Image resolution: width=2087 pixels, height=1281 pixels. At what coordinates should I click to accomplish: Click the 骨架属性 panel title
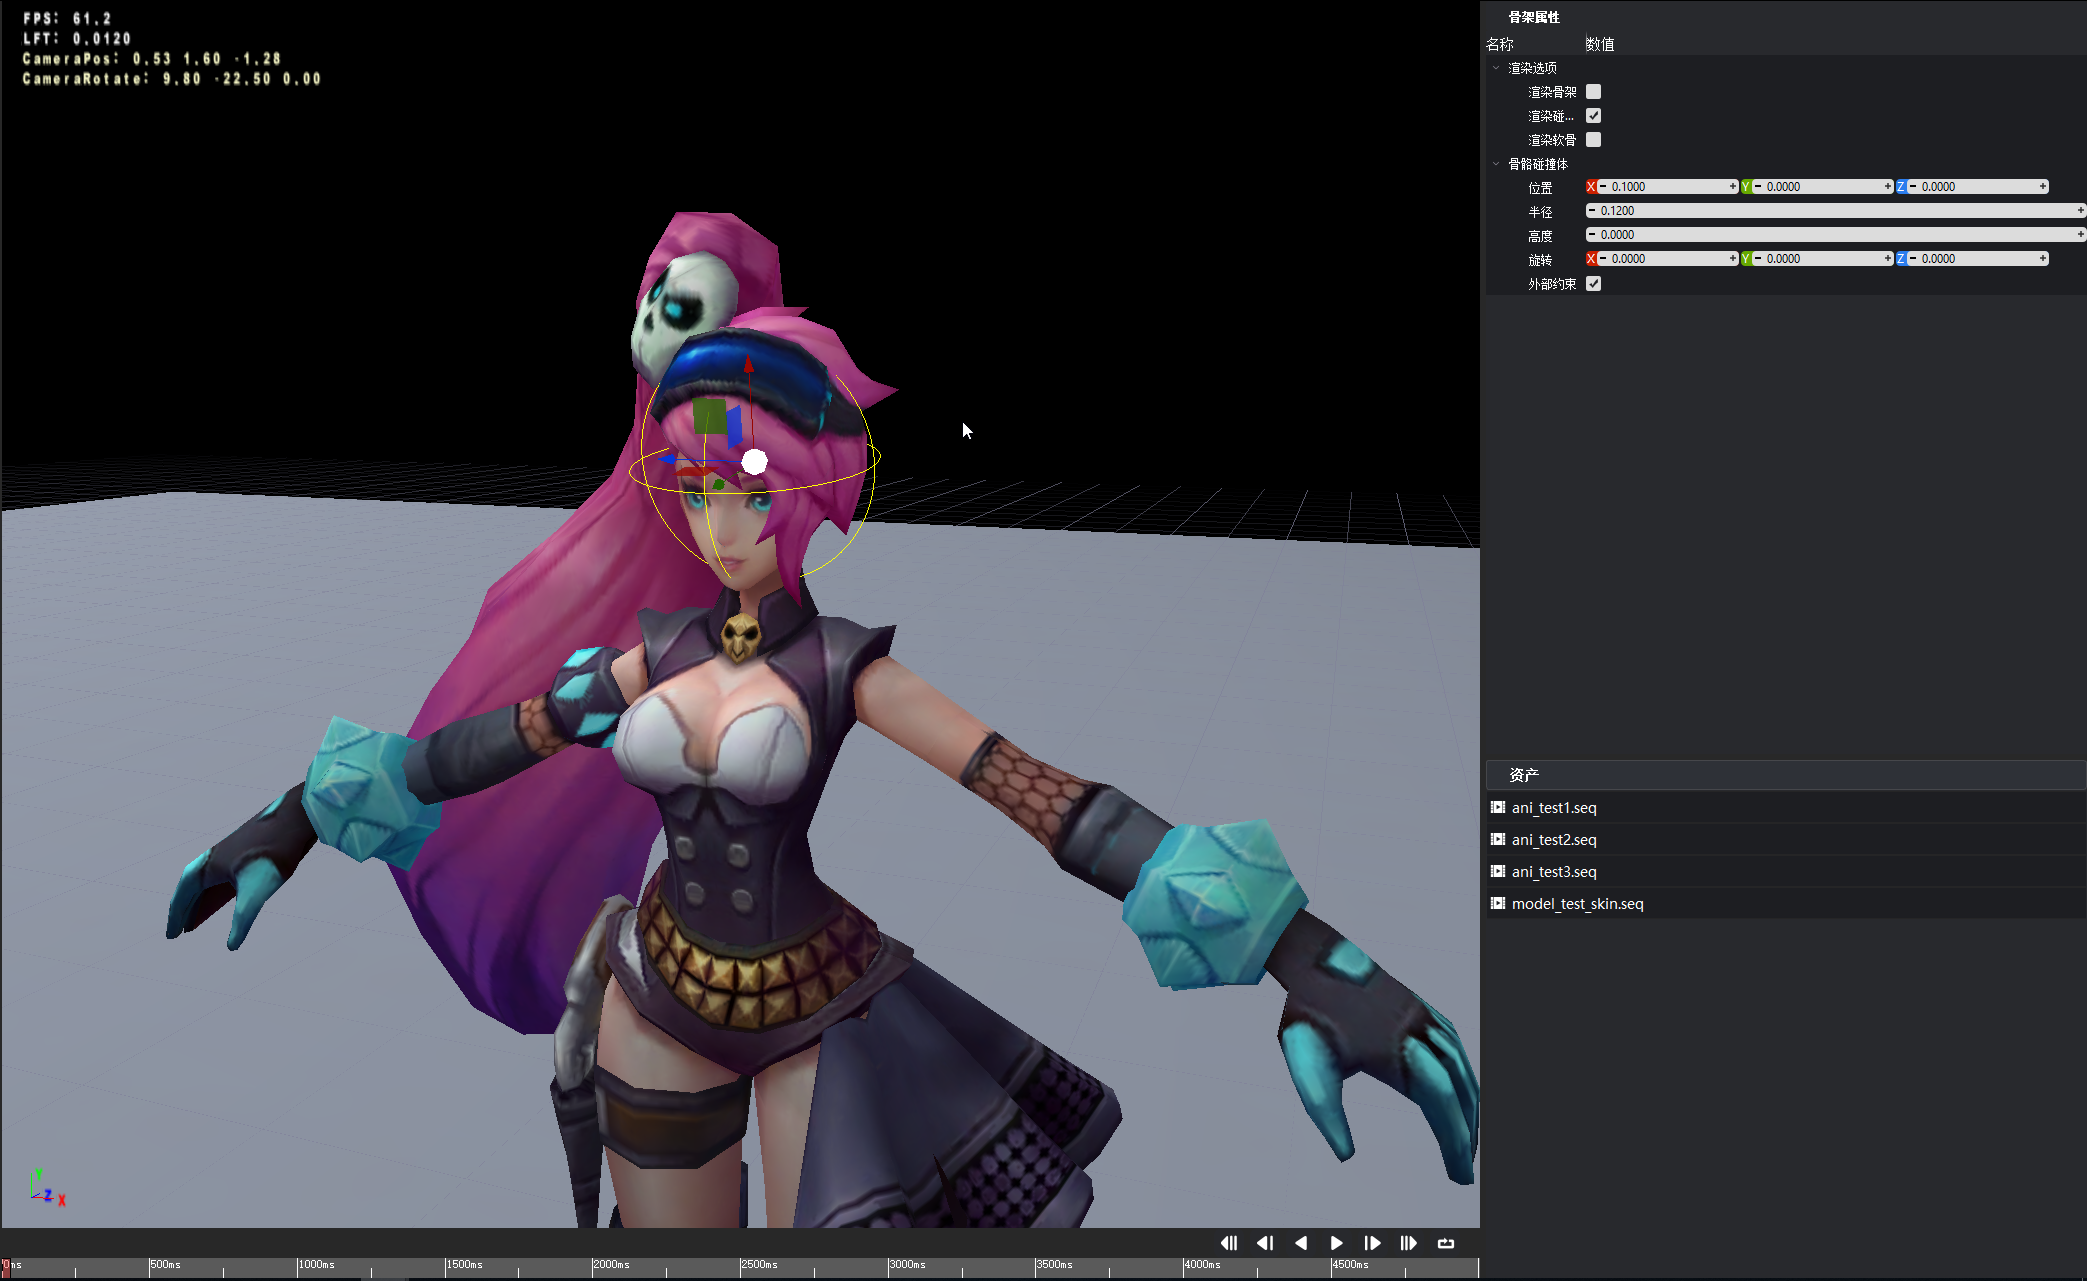click(x=1534, y=17)
